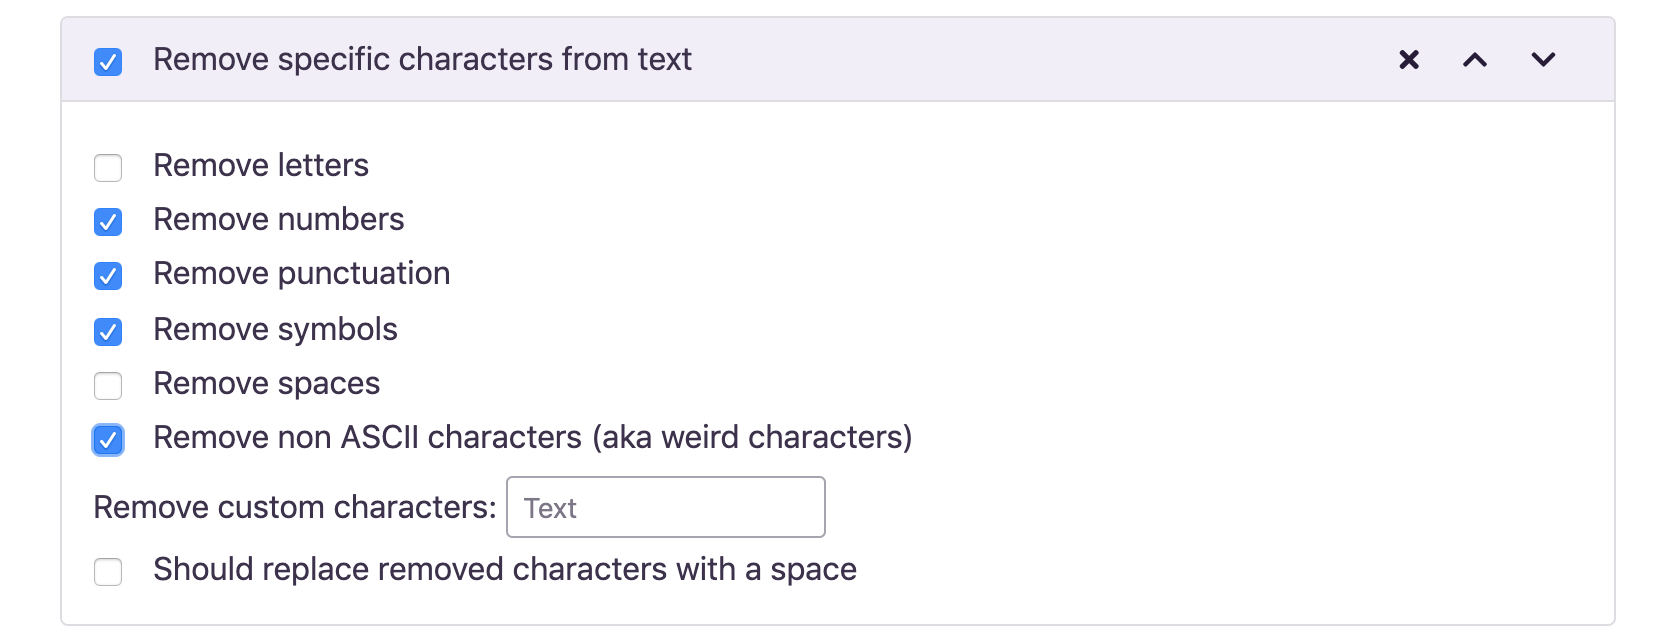Focus the Remove custom characters text field
The width and height of the screenshot is (1676, 642).
665,507
